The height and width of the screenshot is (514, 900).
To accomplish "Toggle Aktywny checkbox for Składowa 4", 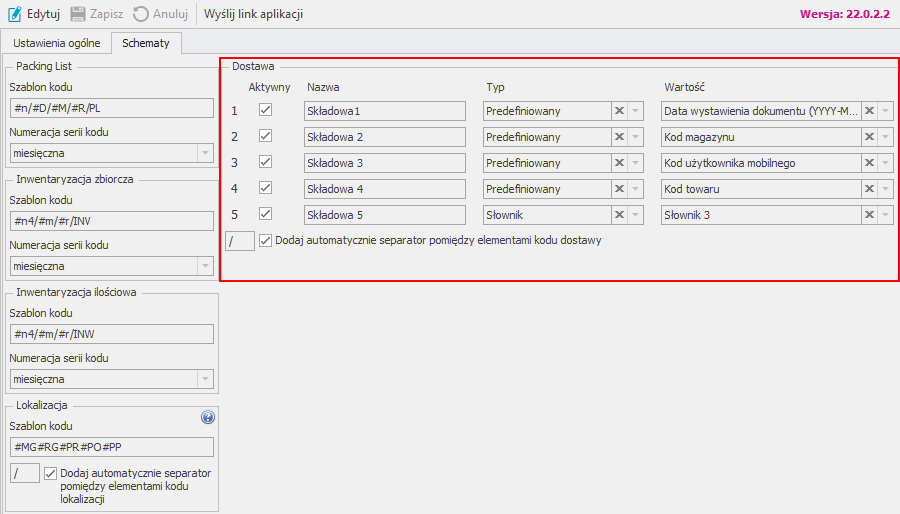I will coord(265,189).
